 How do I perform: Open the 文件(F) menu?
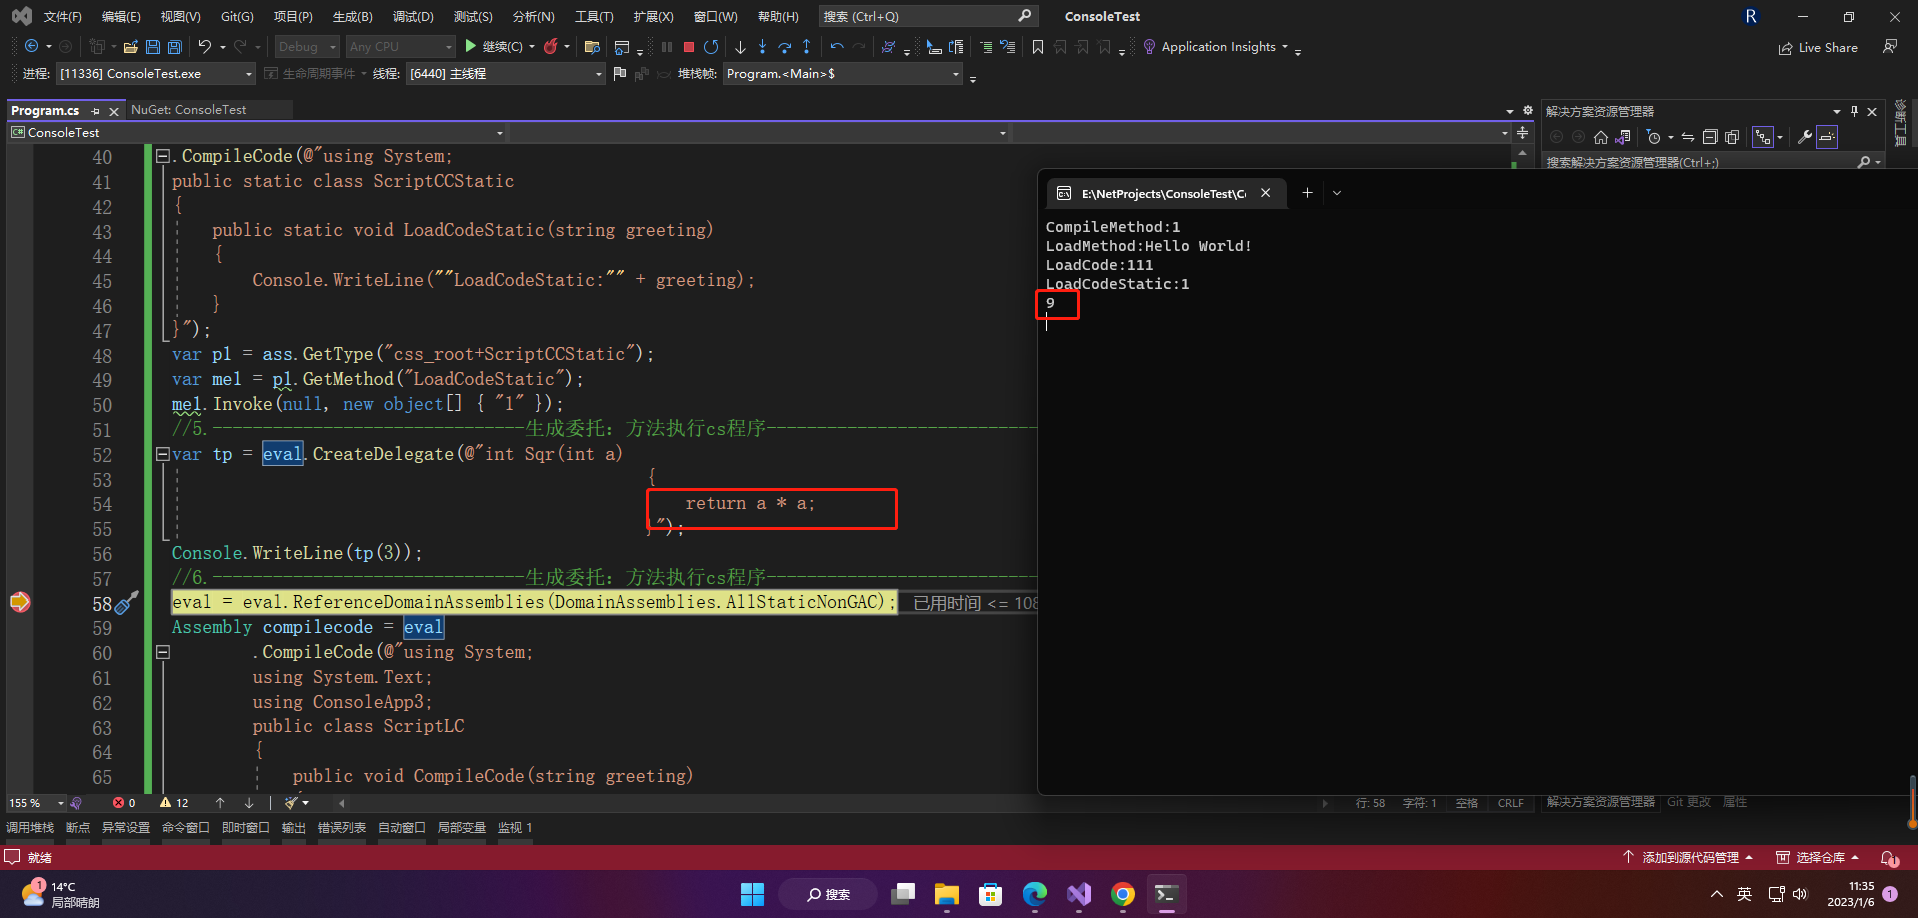[62, 17]
